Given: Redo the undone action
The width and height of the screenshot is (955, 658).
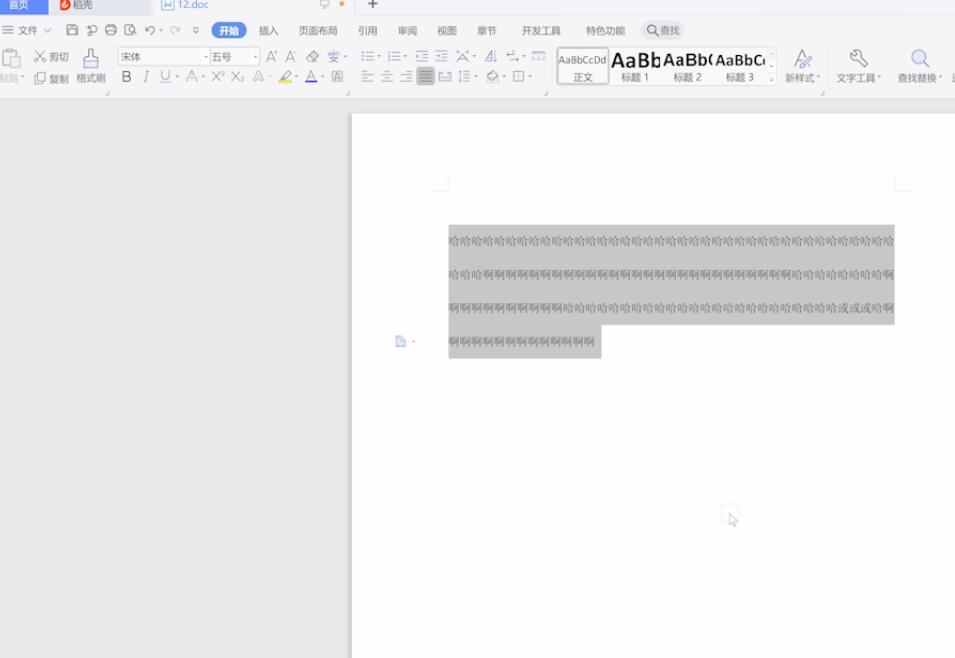Looking at the screenshot, I should [x=175, y=30].
